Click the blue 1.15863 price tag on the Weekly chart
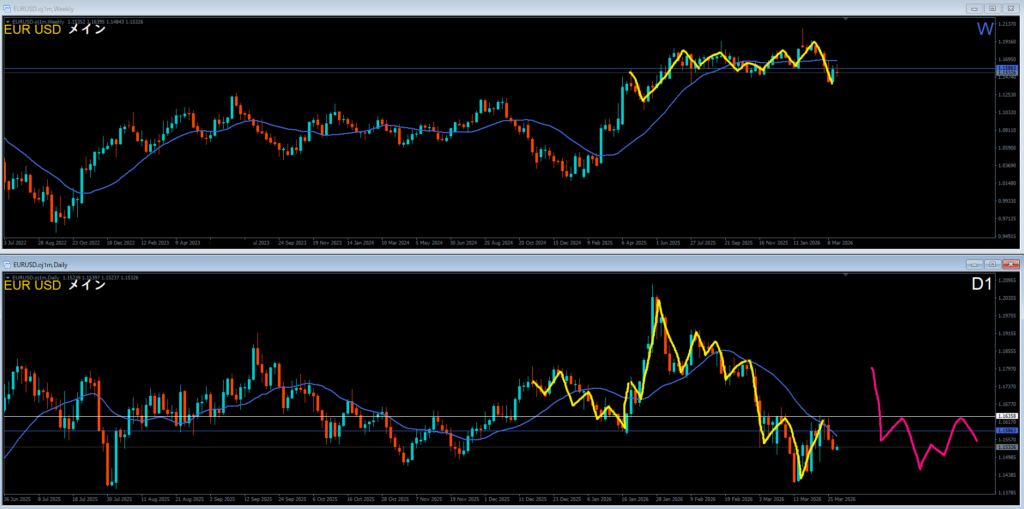This screenshot has width=1024, height=509. [1006, 68]
